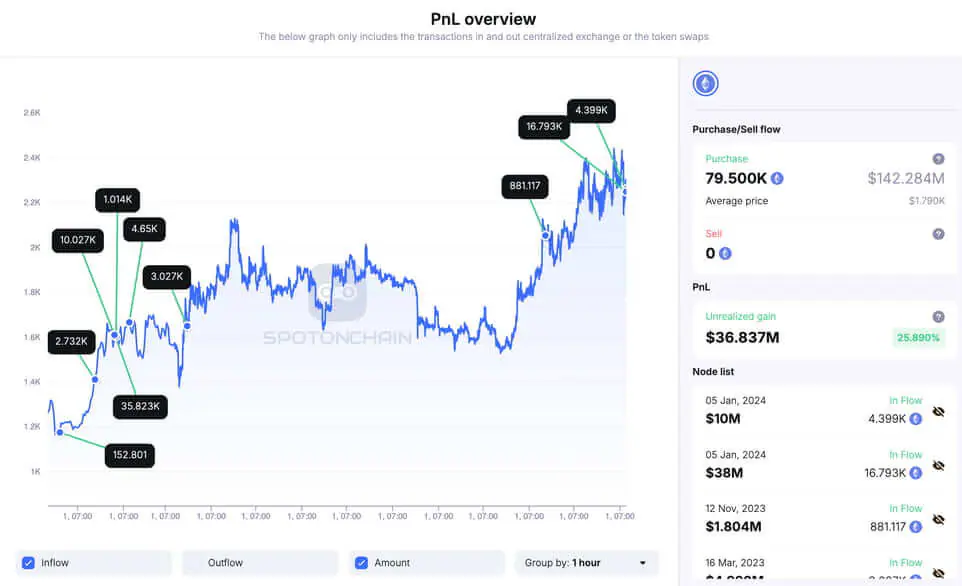
Task: Uncheck the Amount checkbox
Action: [x=361, y=563]
